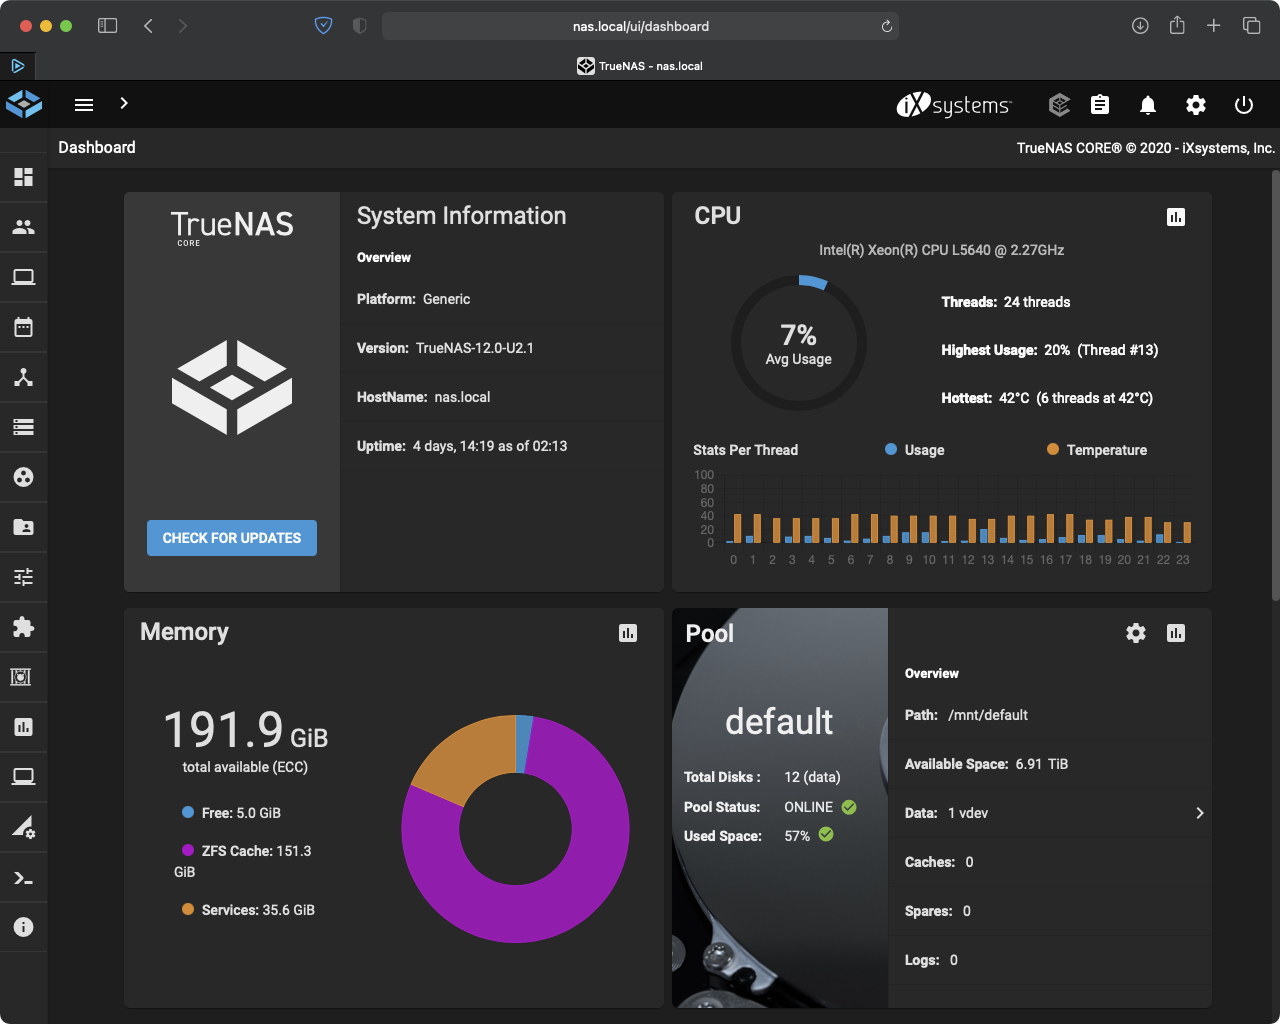Click the CHECK FOR UPDATES button

click(232, 538)
